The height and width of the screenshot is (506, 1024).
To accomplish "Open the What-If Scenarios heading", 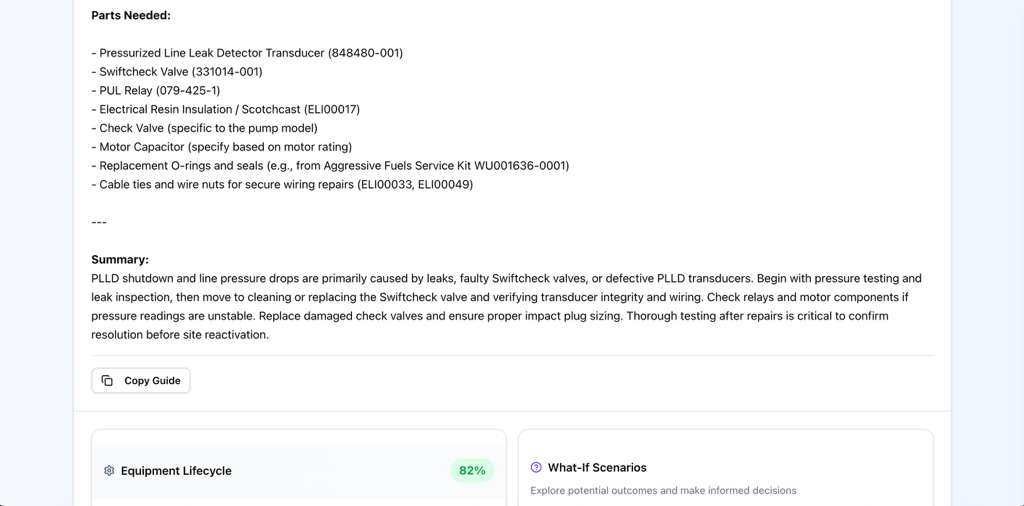I will coord(597,467).
